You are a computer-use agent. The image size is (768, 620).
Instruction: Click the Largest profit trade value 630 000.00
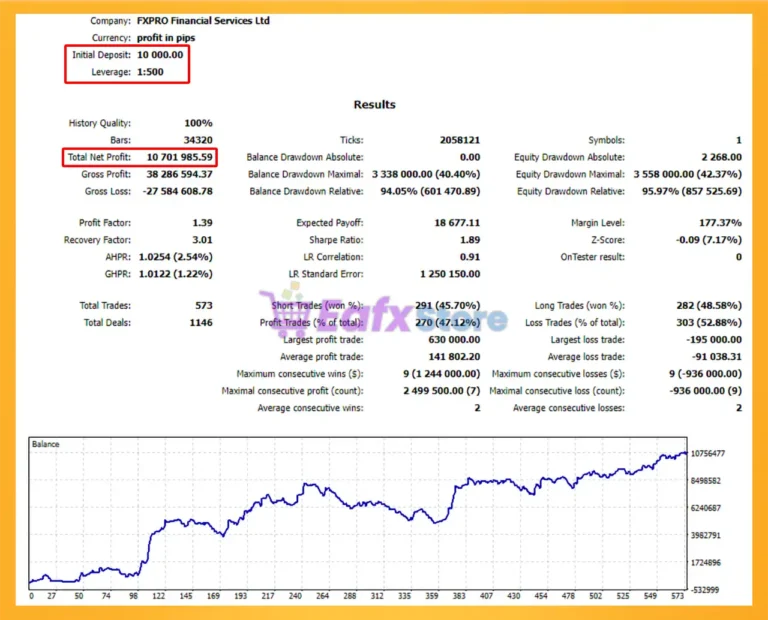455,340
